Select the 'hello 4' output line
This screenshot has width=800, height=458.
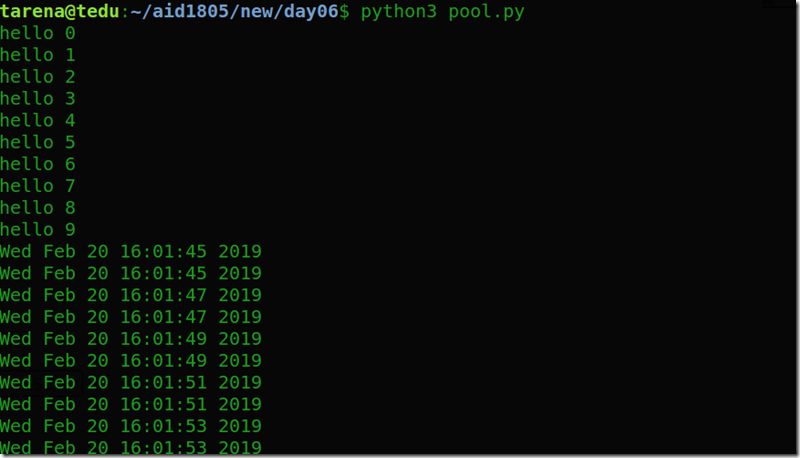click(x=38, y=120)
